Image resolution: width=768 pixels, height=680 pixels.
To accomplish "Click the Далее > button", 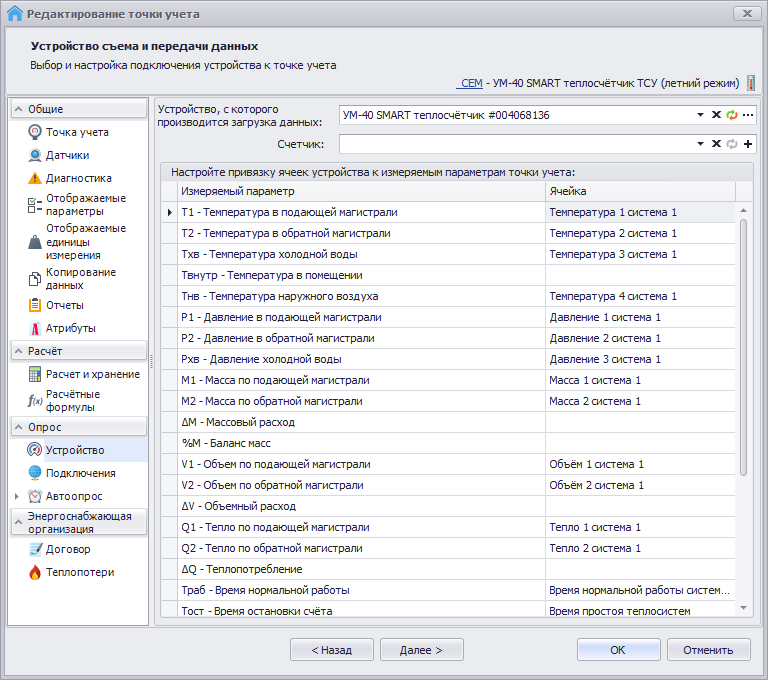I will click(x=421, y=650).
